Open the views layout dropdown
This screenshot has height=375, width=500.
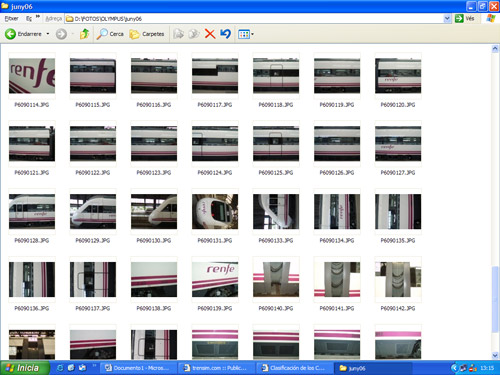pos(246,34)
